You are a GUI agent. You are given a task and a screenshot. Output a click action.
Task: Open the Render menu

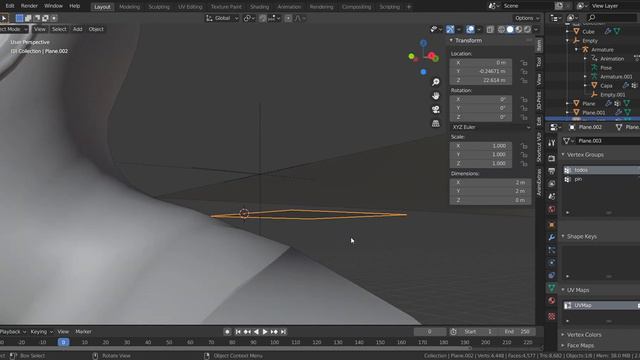(29, 6)
